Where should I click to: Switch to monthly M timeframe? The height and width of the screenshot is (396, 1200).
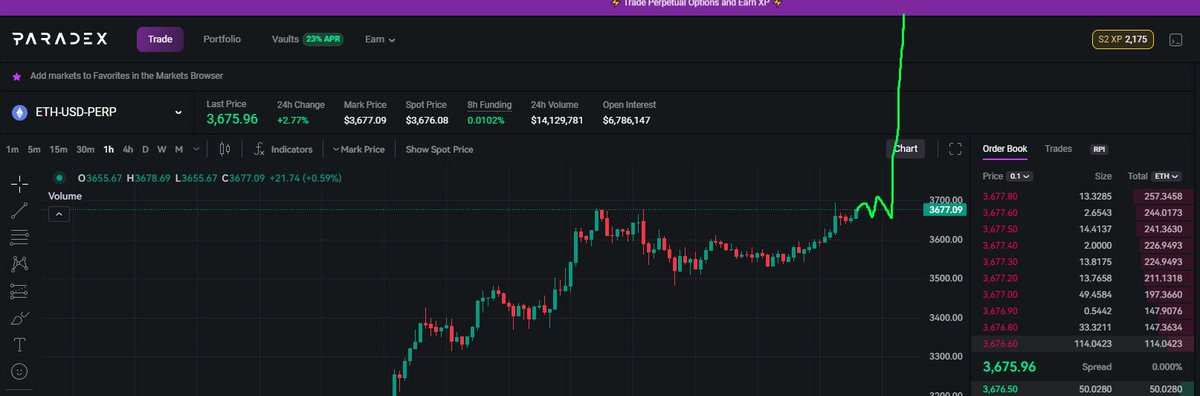pyautogui.click(x=179, y=149)
